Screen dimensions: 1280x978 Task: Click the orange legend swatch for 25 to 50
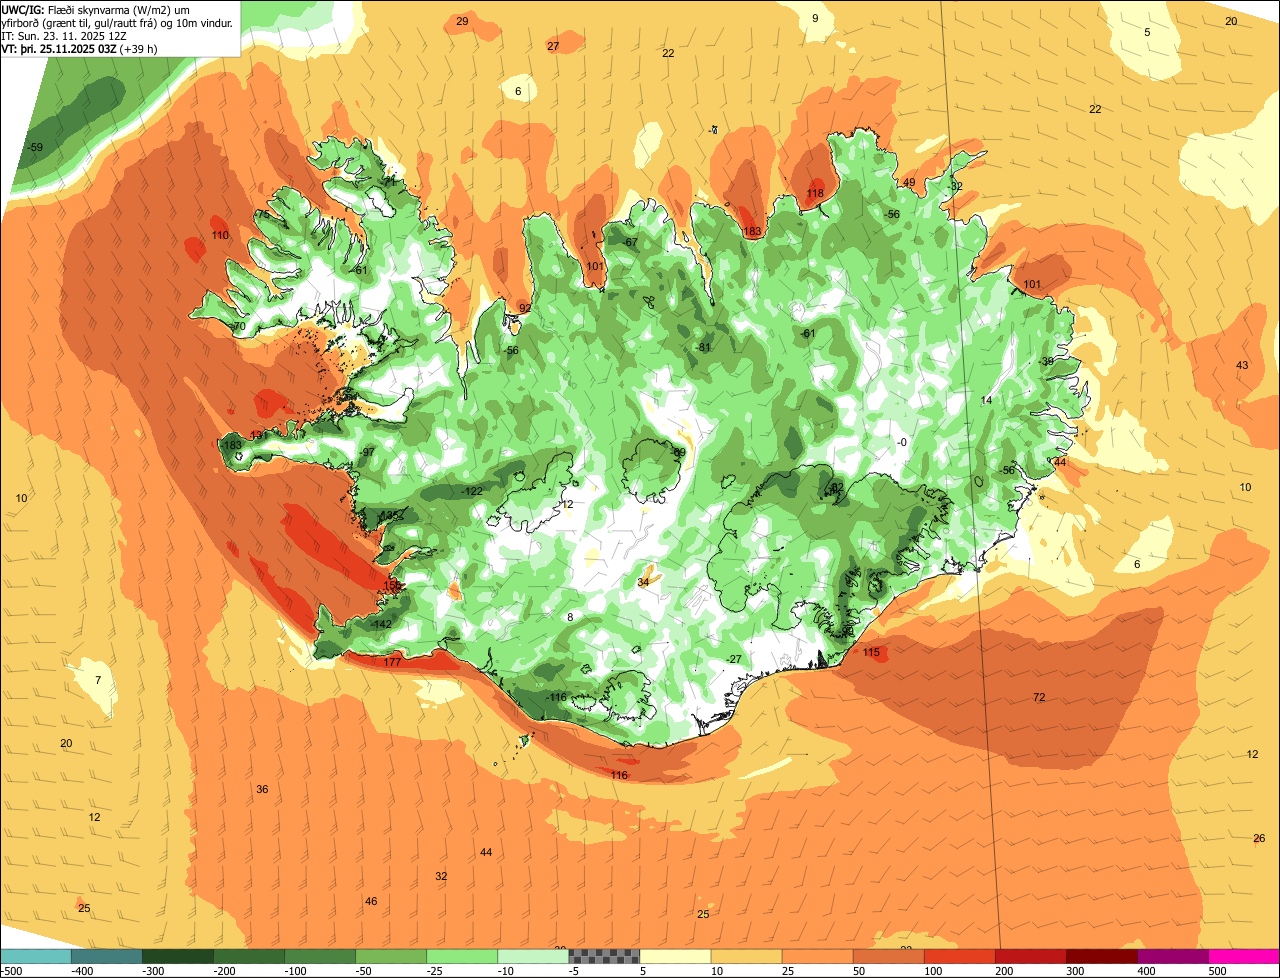818,956
